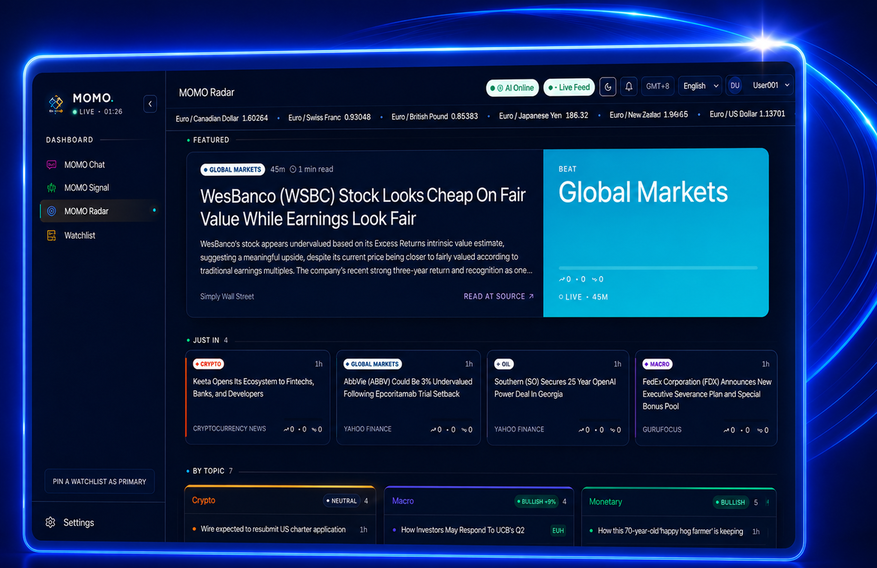Click the Euro / US Dollar ticker item

tap(747, 113)
